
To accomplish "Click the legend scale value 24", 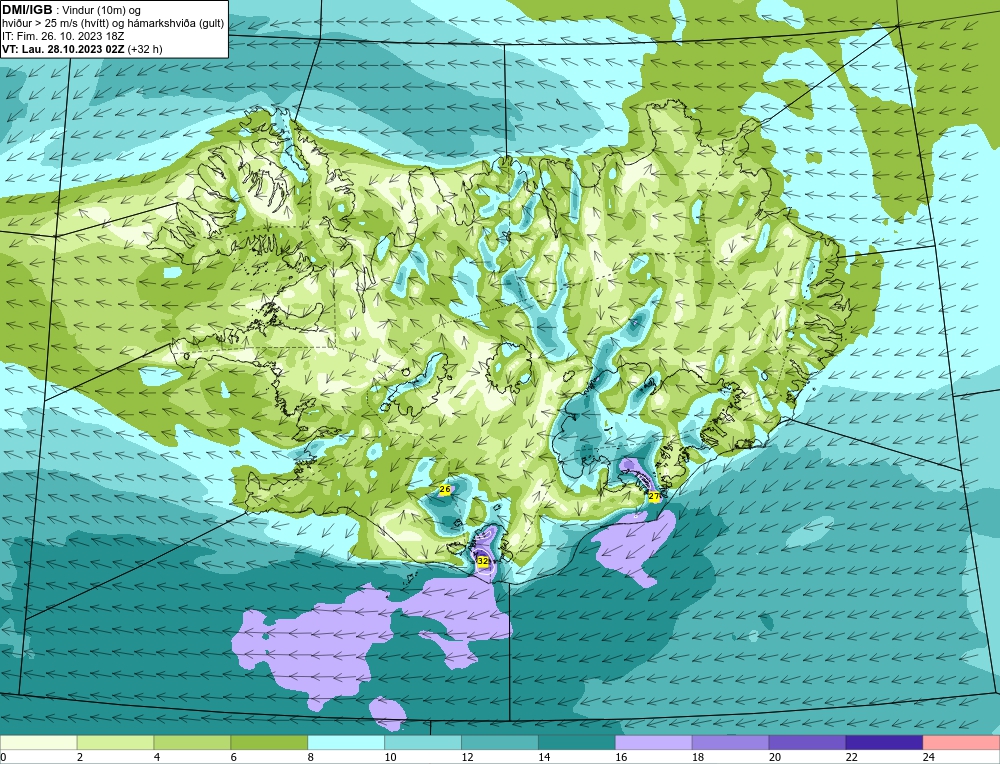I will [929, 757].
